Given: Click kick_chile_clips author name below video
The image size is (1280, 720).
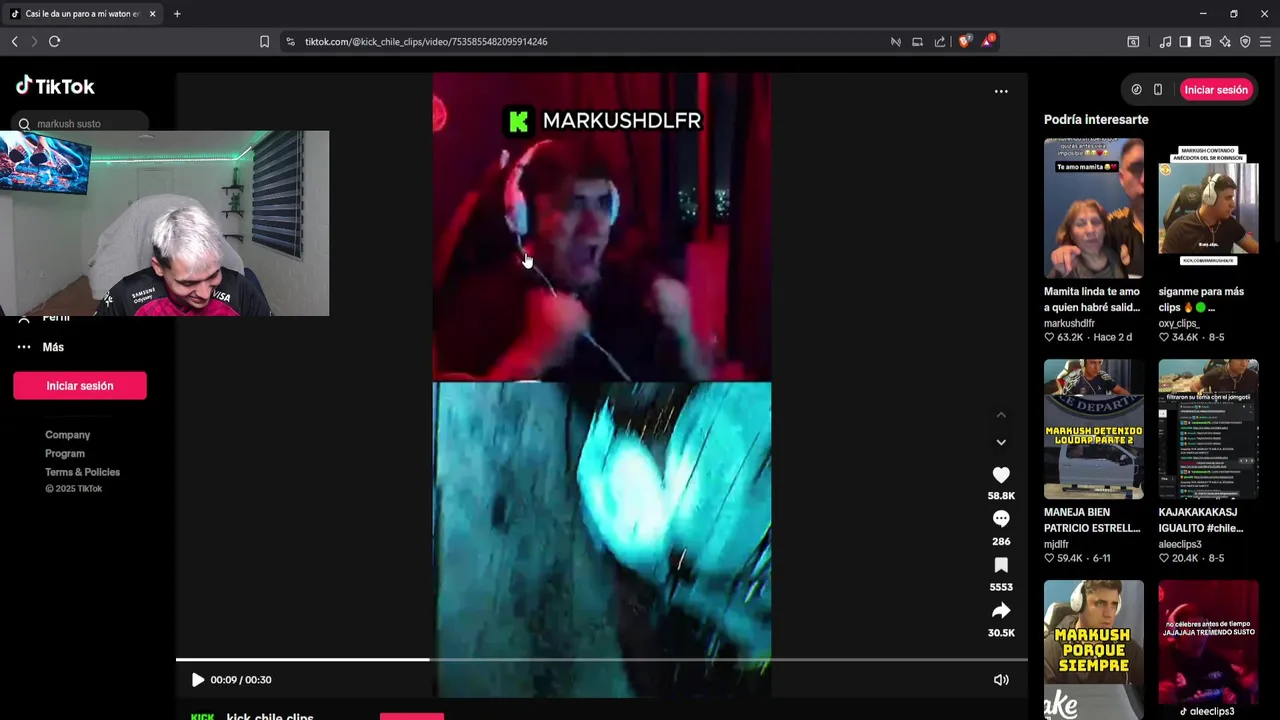Looking at the screenshot, I should [x=270, y=716].
